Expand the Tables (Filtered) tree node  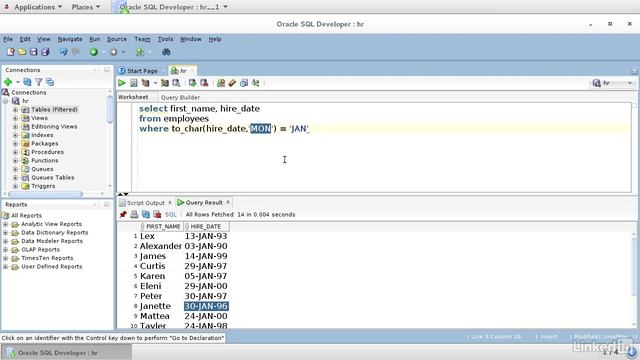tap(15, 109)
